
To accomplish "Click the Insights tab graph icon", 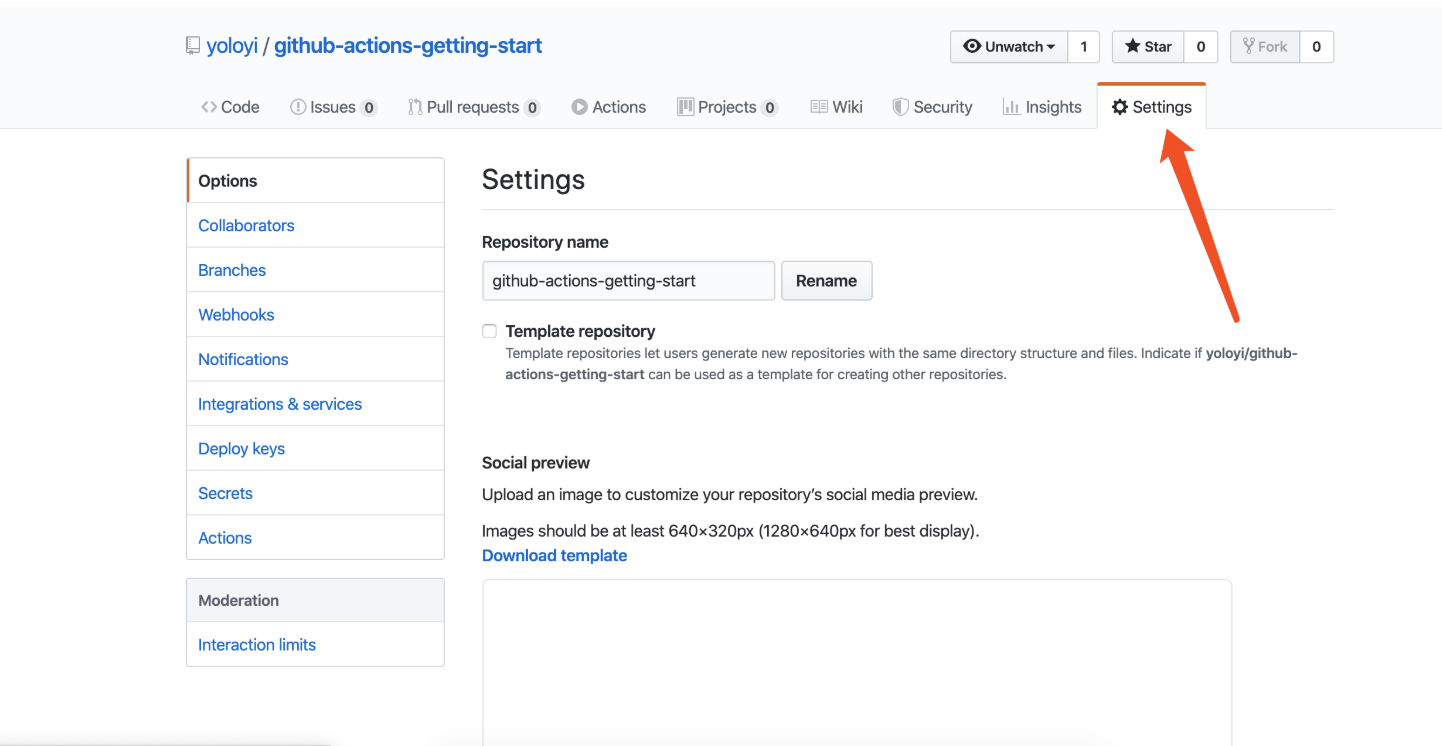I will 1011,107.
